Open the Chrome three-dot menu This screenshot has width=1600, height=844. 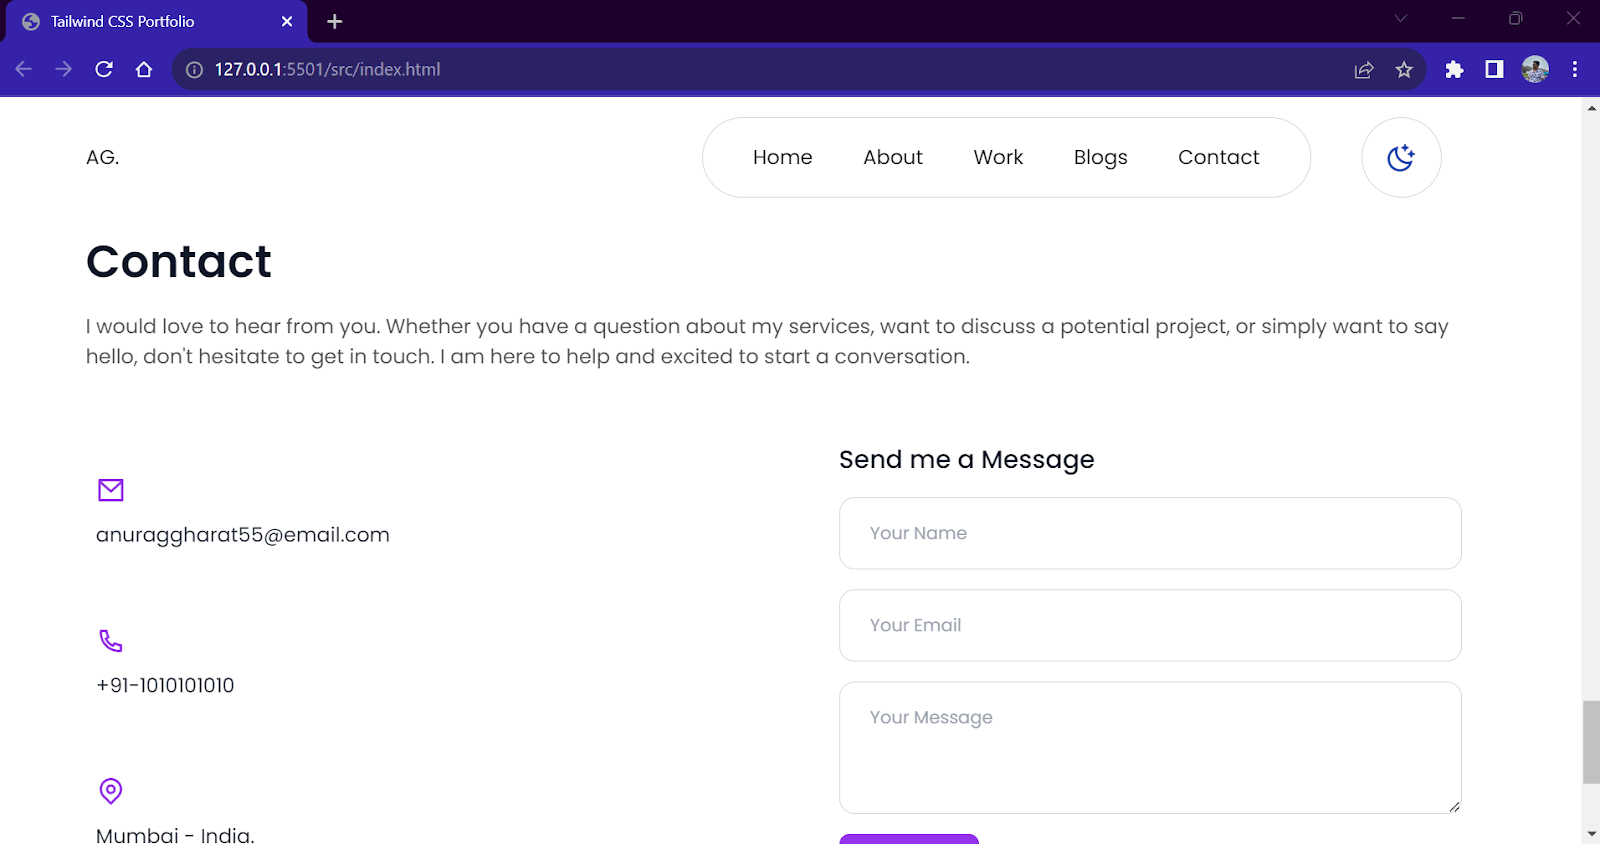click(x=1575, y=69)
